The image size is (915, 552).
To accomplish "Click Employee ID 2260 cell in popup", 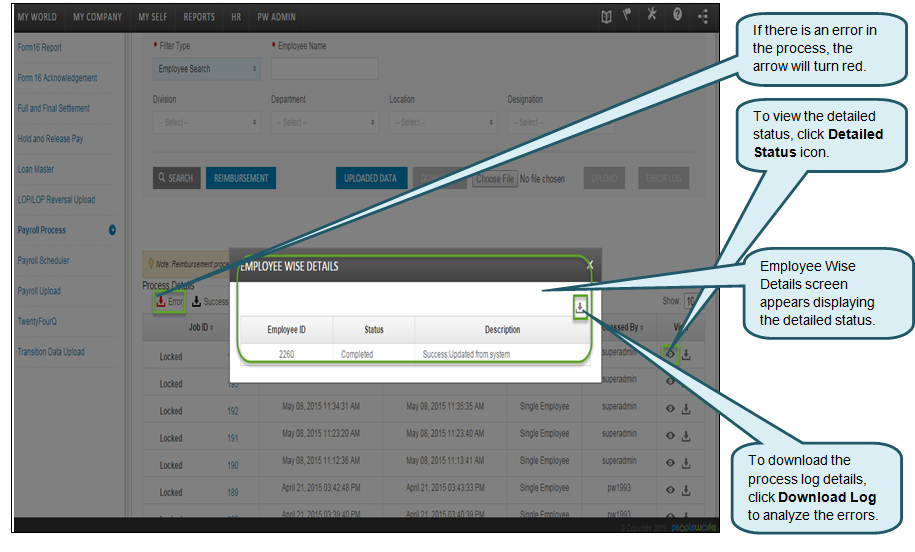I will point(287,354).
